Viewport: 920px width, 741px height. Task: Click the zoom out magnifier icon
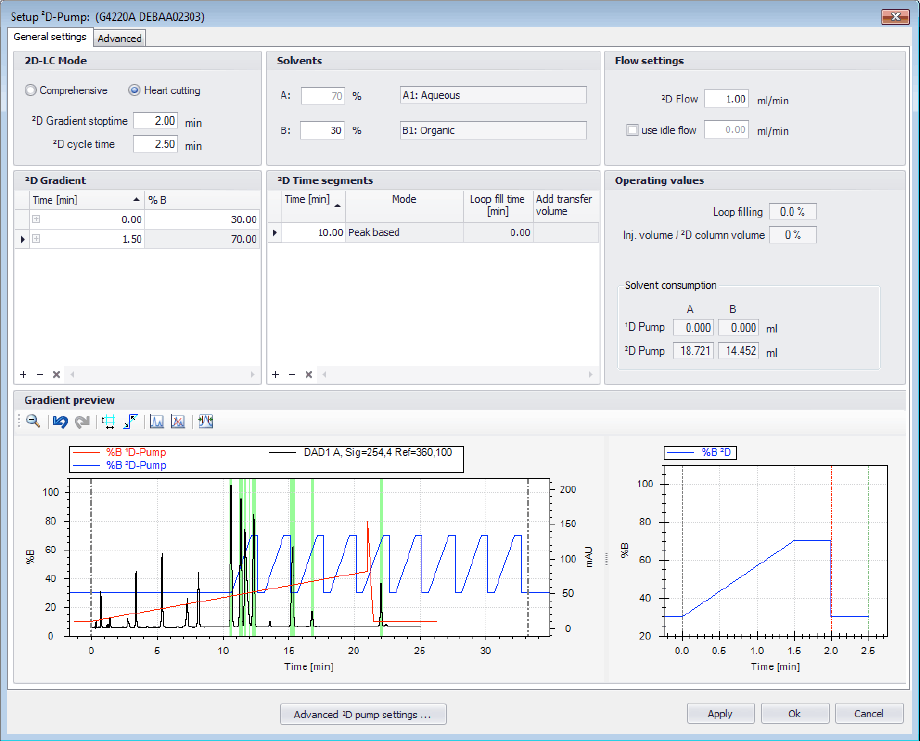(32, 422)
